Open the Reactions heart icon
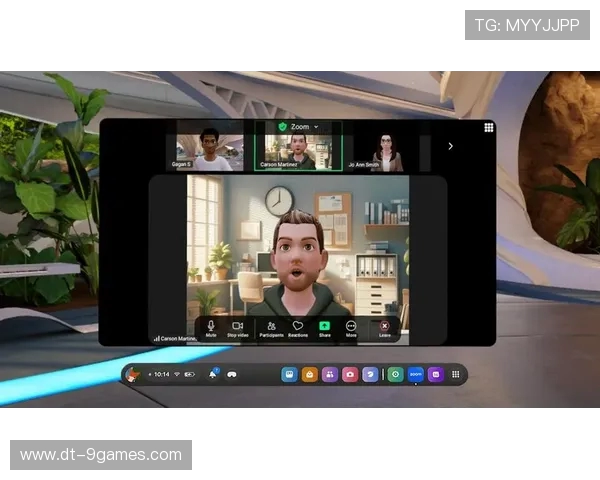This screenshot has width=600, height=480. pos(297,328)
